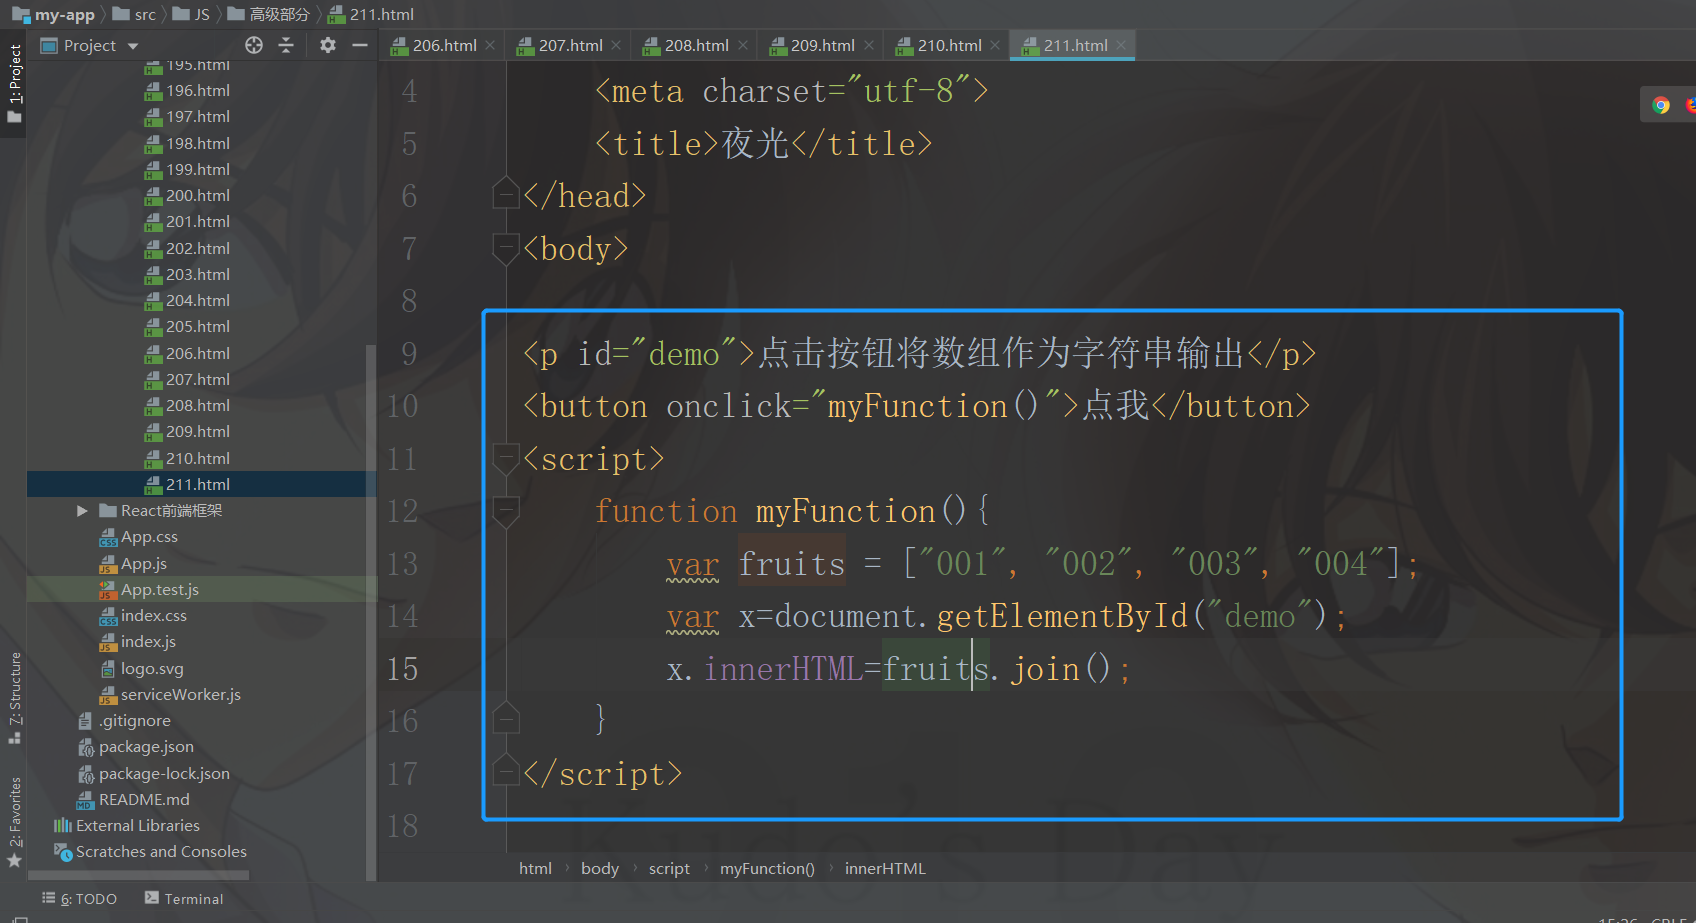Close the 206.html tab
The height and width of the screenshot is (923, 1696).
click(490, 46)
